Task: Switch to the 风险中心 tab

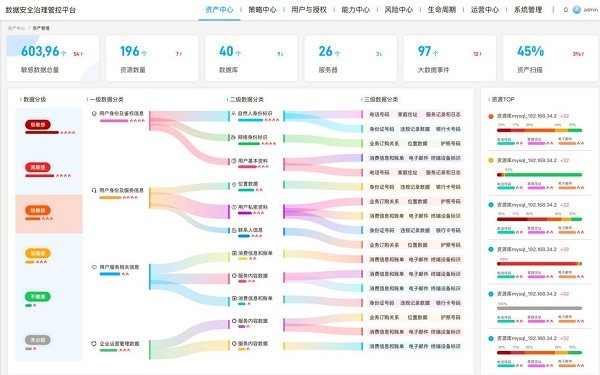Action: click(398, 10)
